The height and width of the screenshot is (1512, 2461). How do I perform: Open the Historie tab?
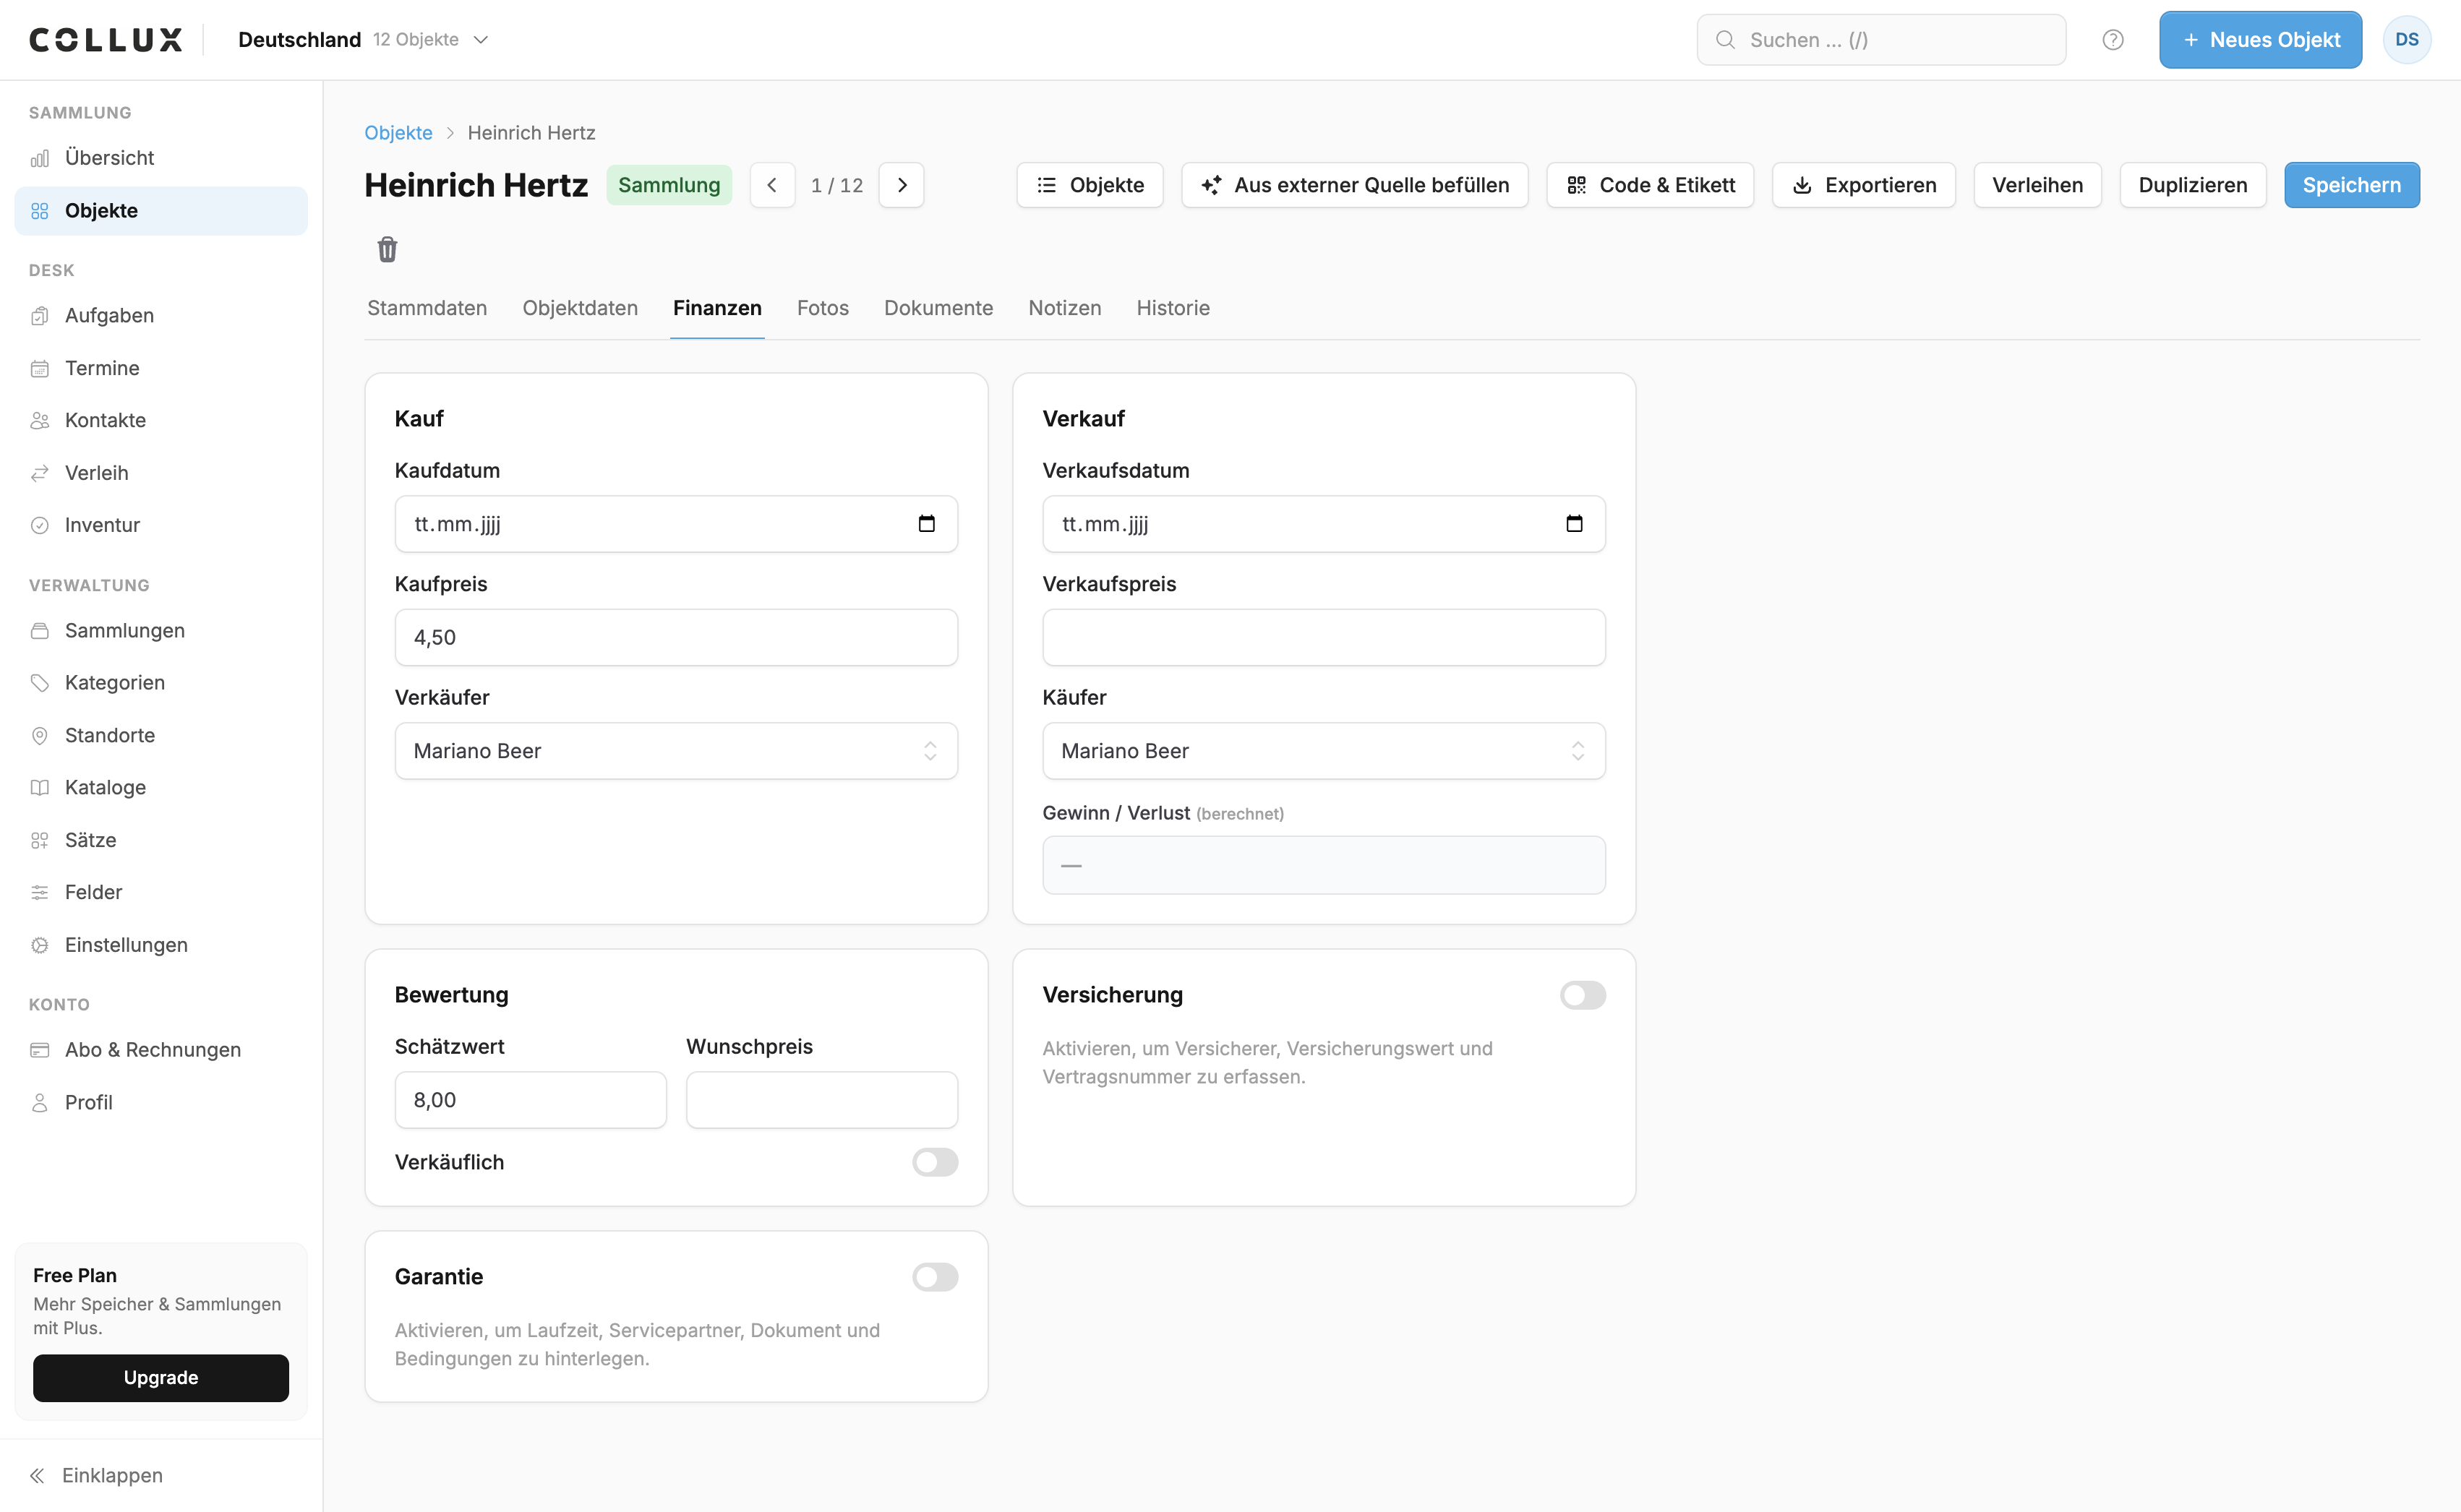[x=1172, y=308]
